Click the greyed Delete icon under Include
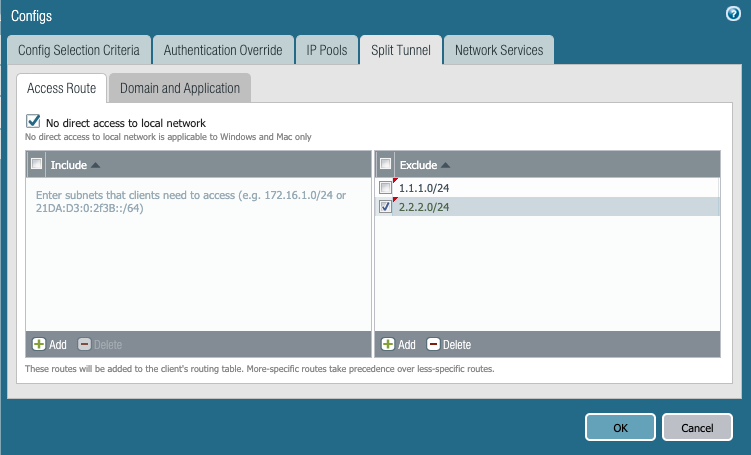This screenshot has height=455, width=751. [84, 344]
